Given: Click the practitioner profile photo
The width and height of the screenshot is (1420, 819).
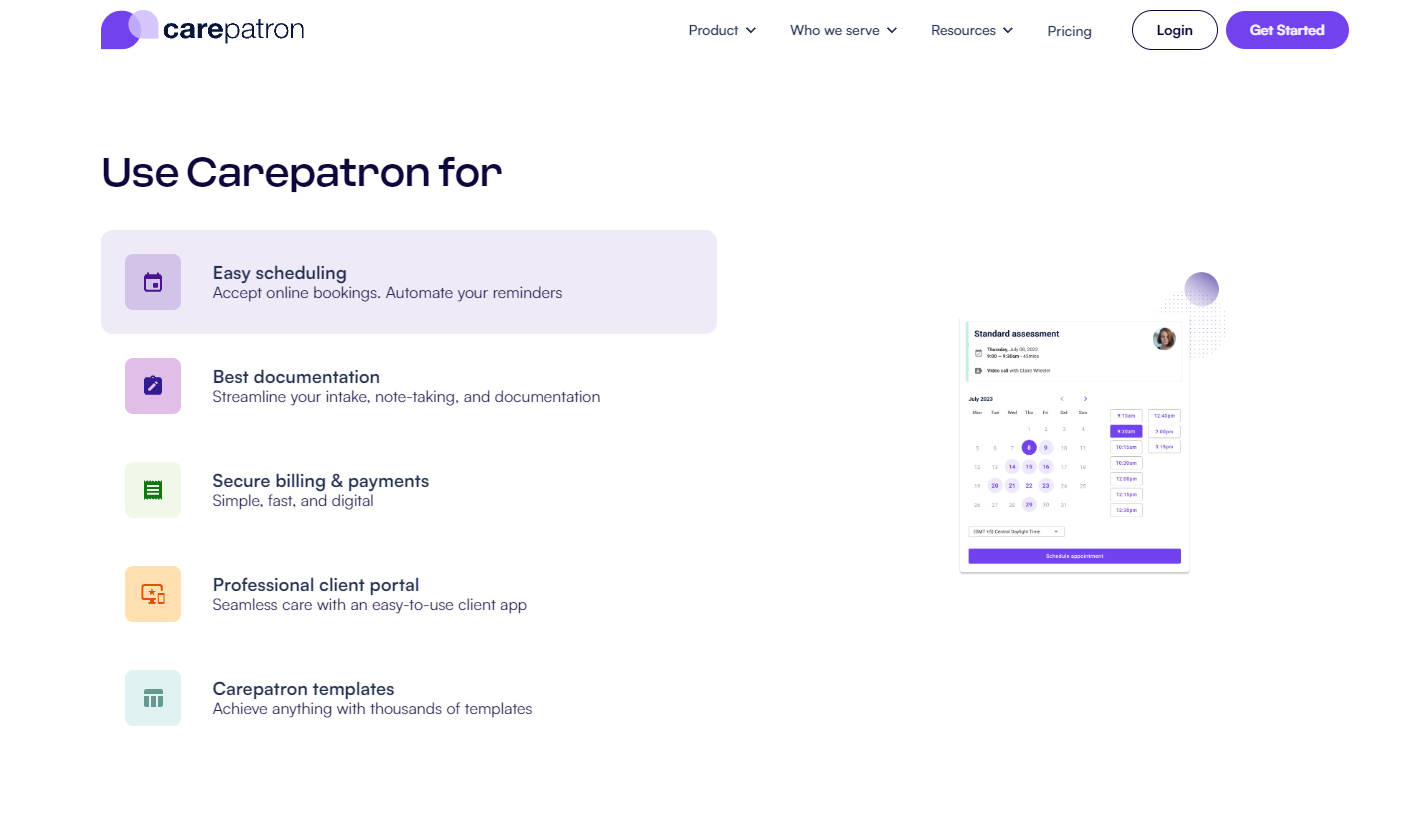Looking at the screenshot, I should pyautogui.click(x=1163, y=338).
